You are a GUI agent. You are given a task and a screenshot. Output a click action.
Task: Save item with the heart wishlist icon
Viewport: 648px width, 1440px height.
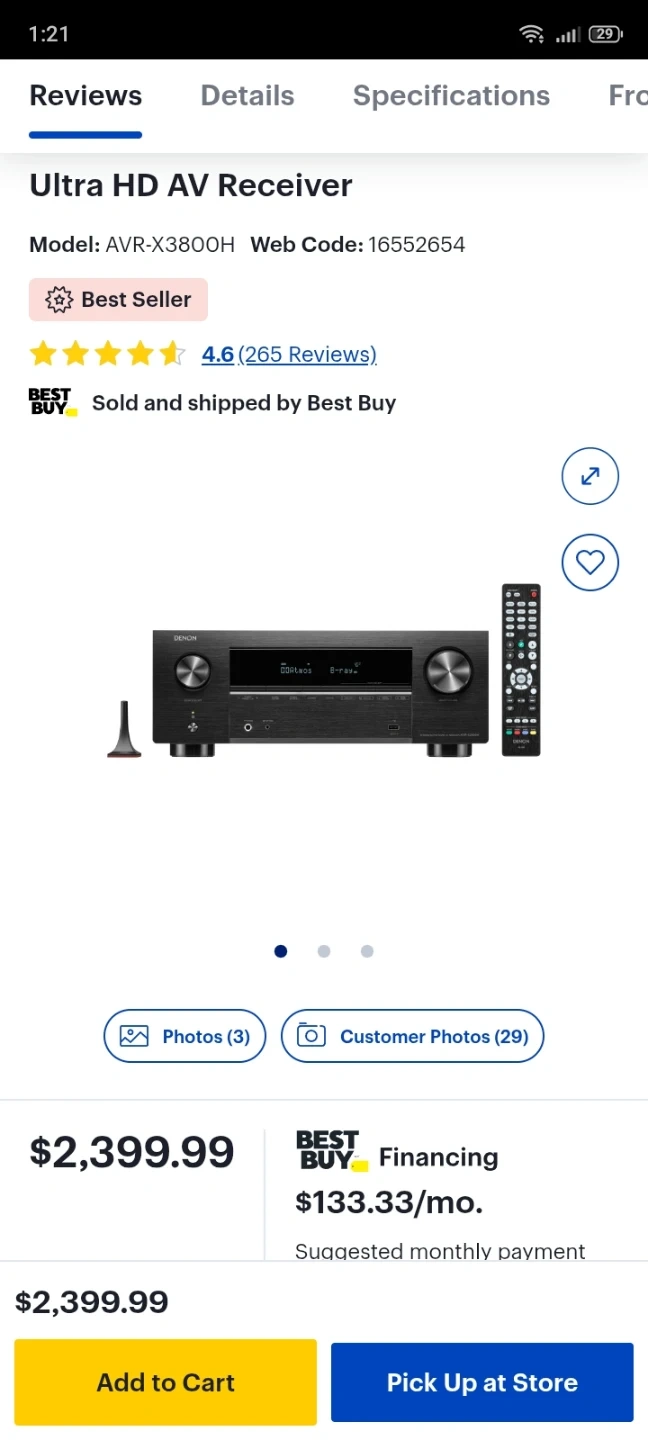(x=590, y=563)
